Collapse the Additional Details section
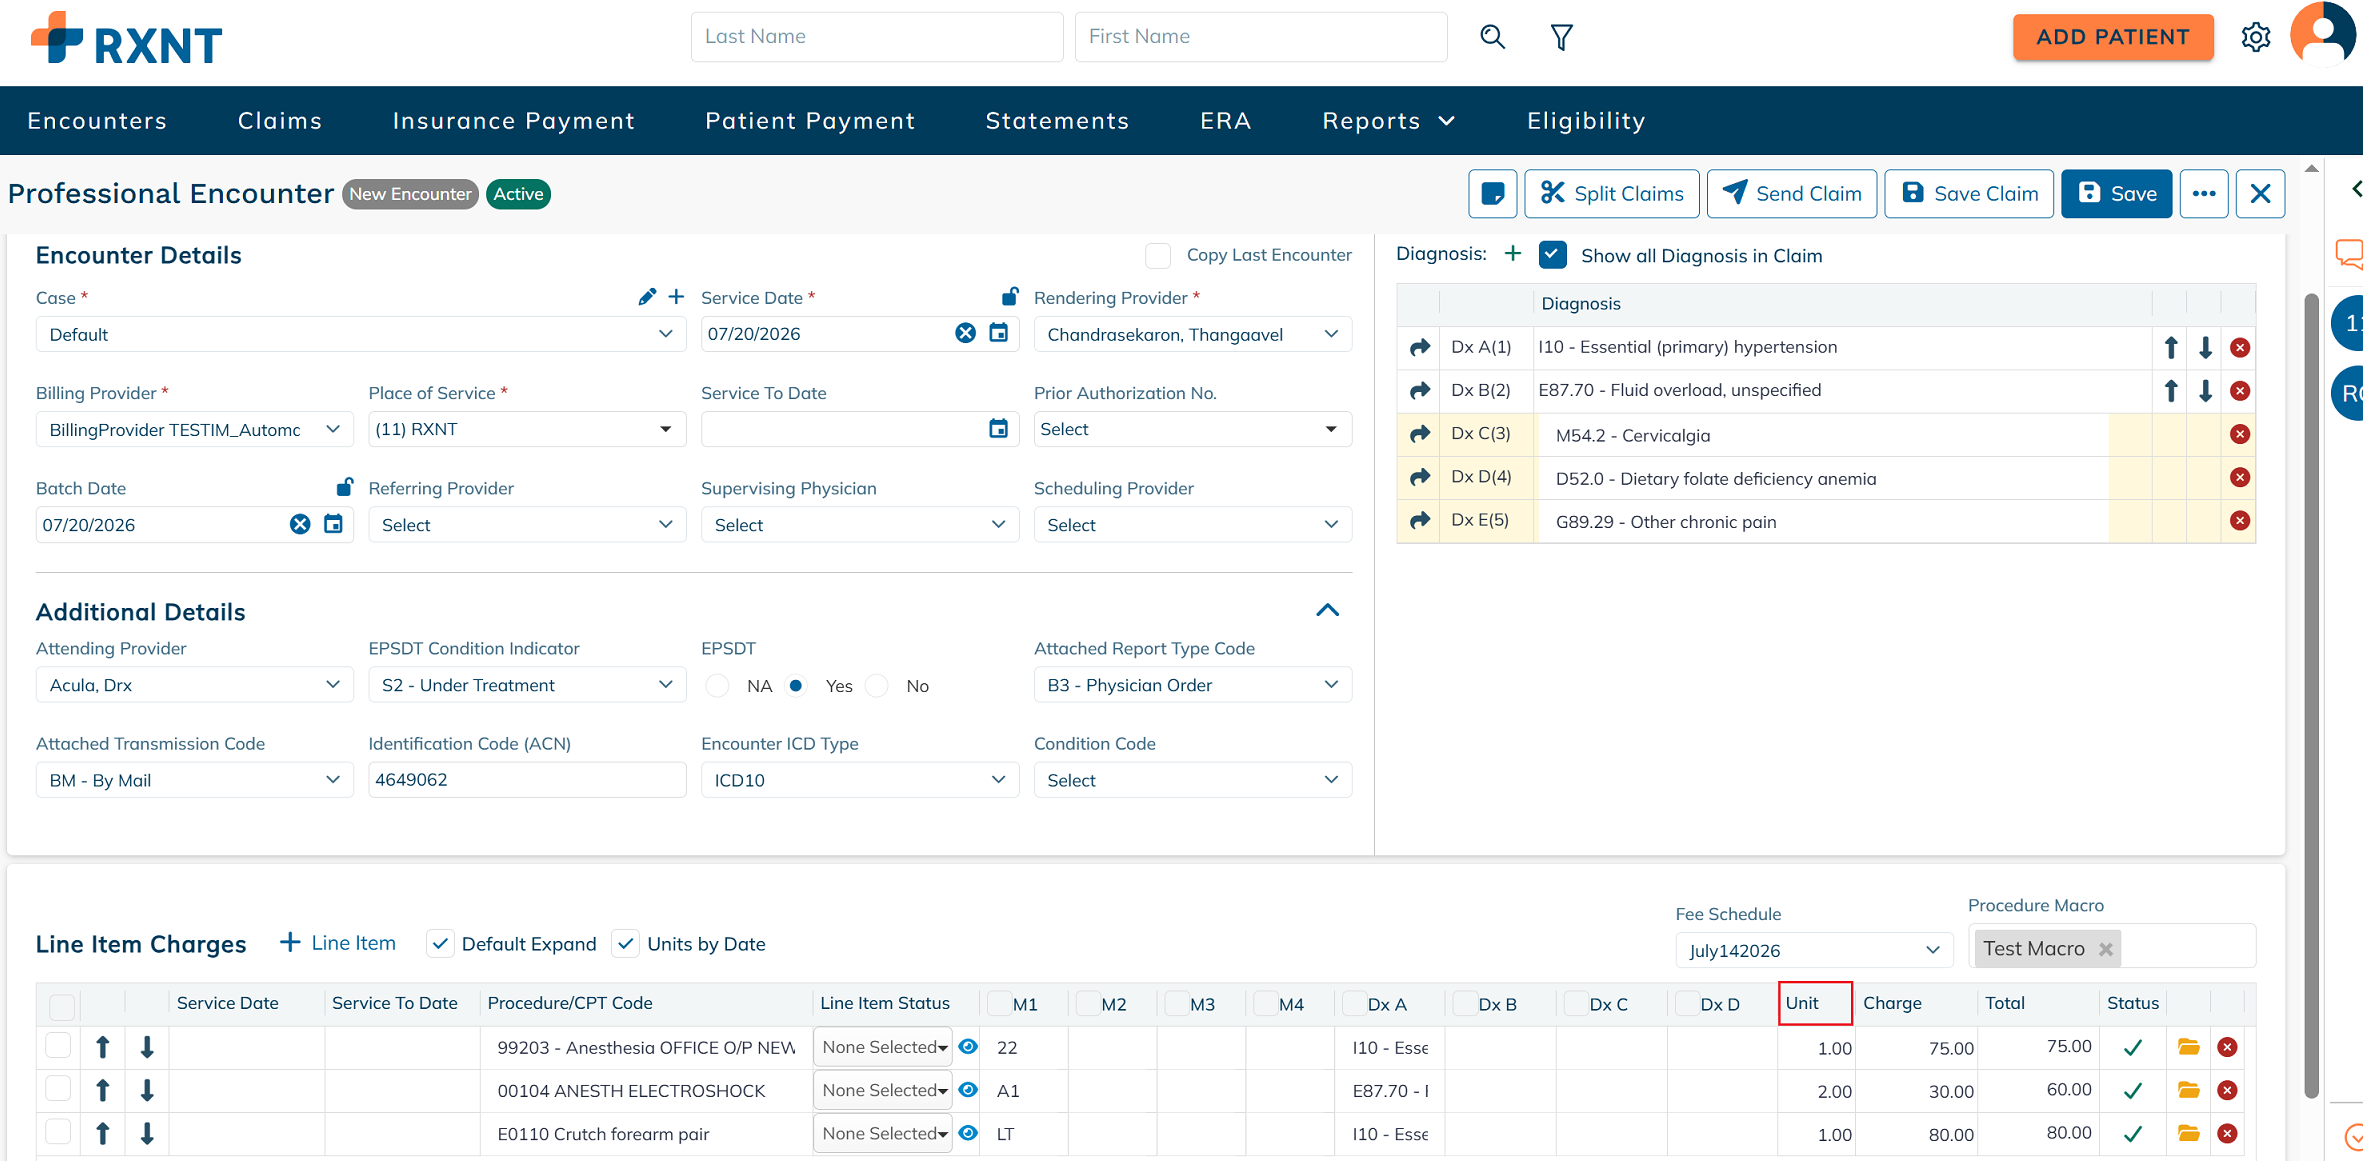Screen dimensions: 2363x1161 coord(1327,610)
